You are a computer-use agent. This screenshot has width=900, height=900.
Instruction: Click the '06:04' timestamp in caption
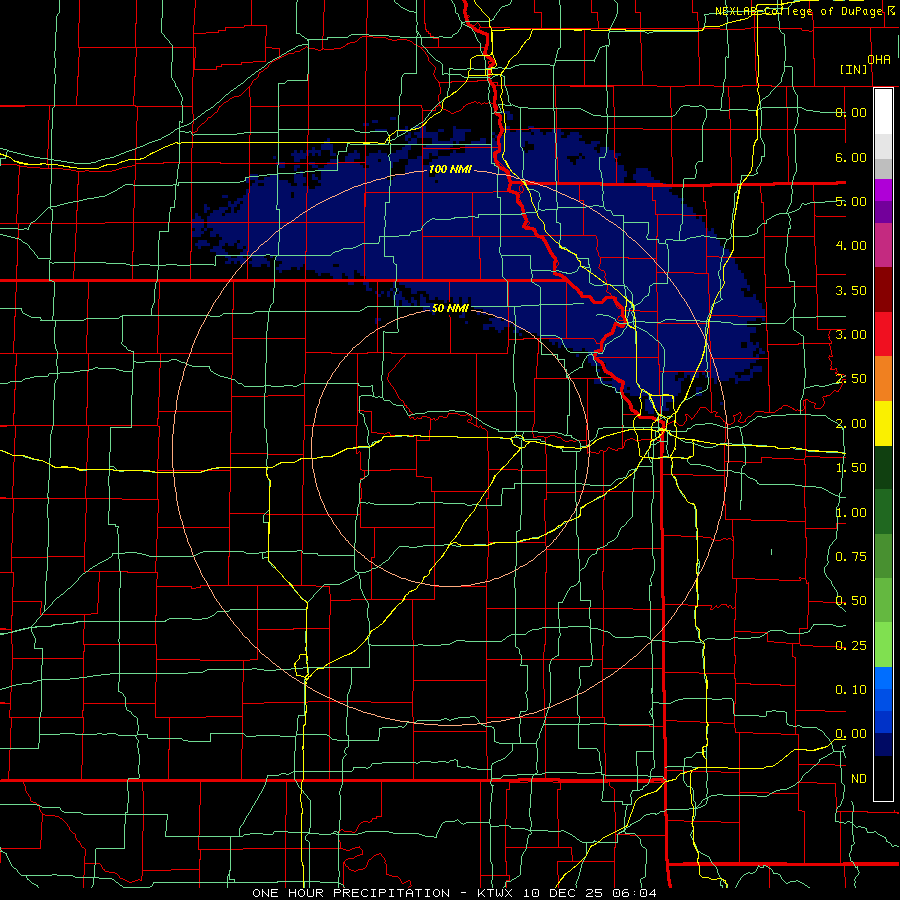(x=634, y=893)
